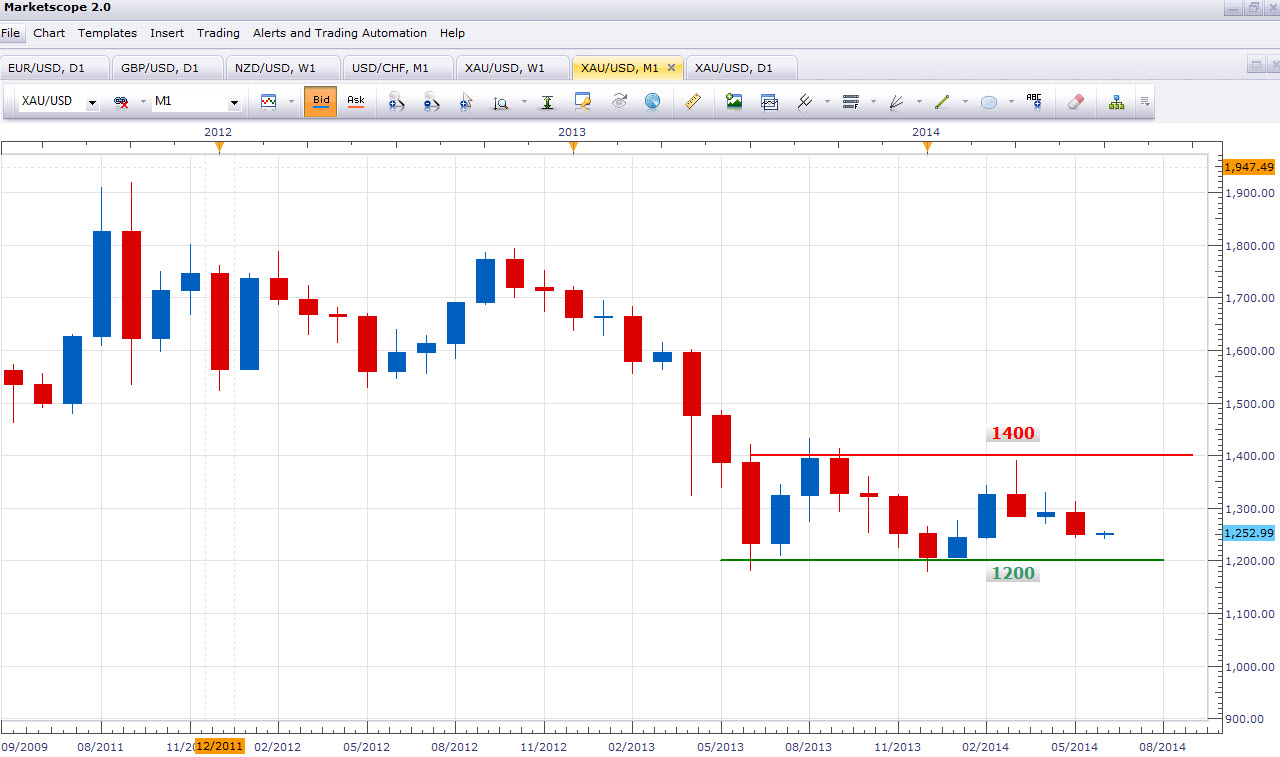Select the fan lines tool

[897, 102]
